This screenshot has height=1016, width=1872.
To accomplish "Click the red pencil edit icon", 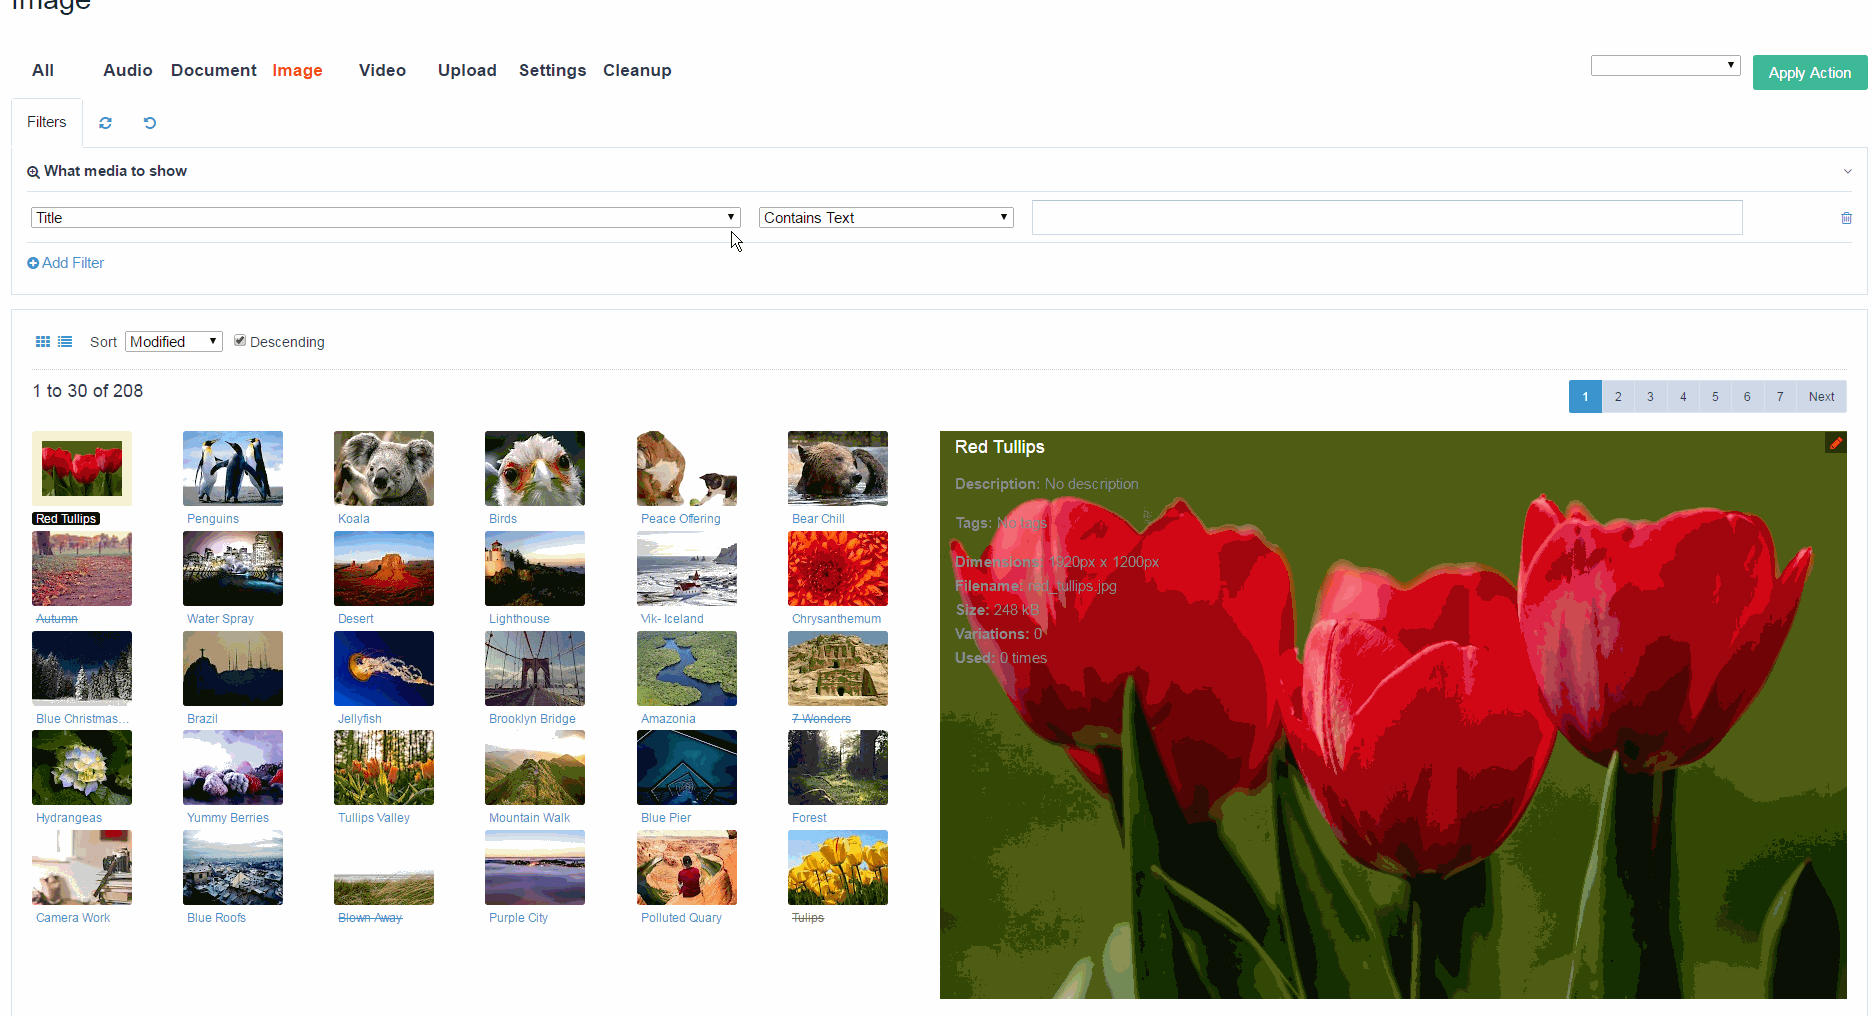I will point(1835,443).
